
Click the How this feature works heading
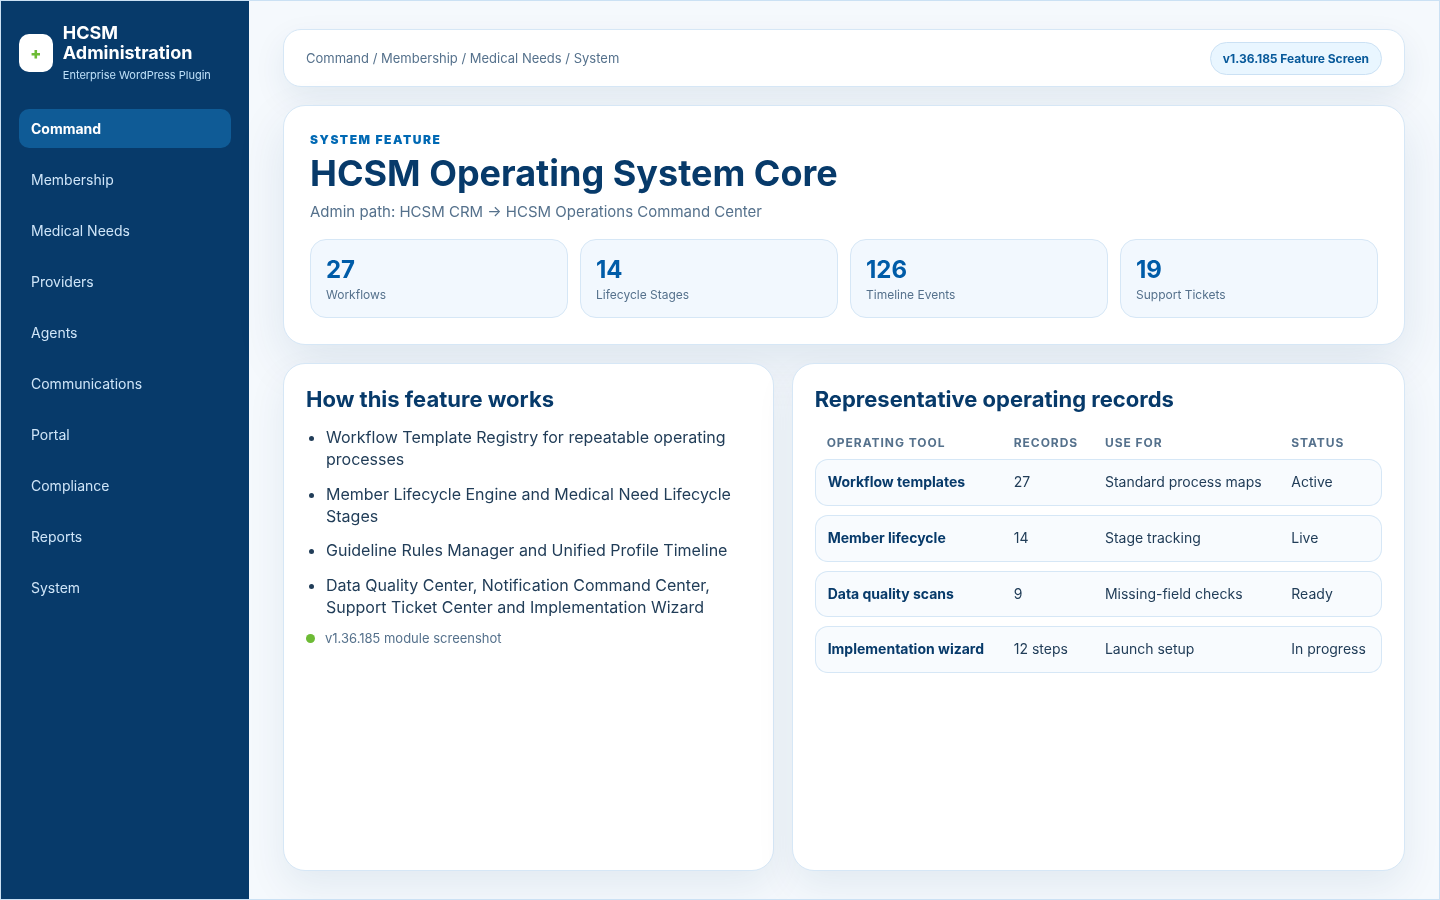(x=430, y=400)
